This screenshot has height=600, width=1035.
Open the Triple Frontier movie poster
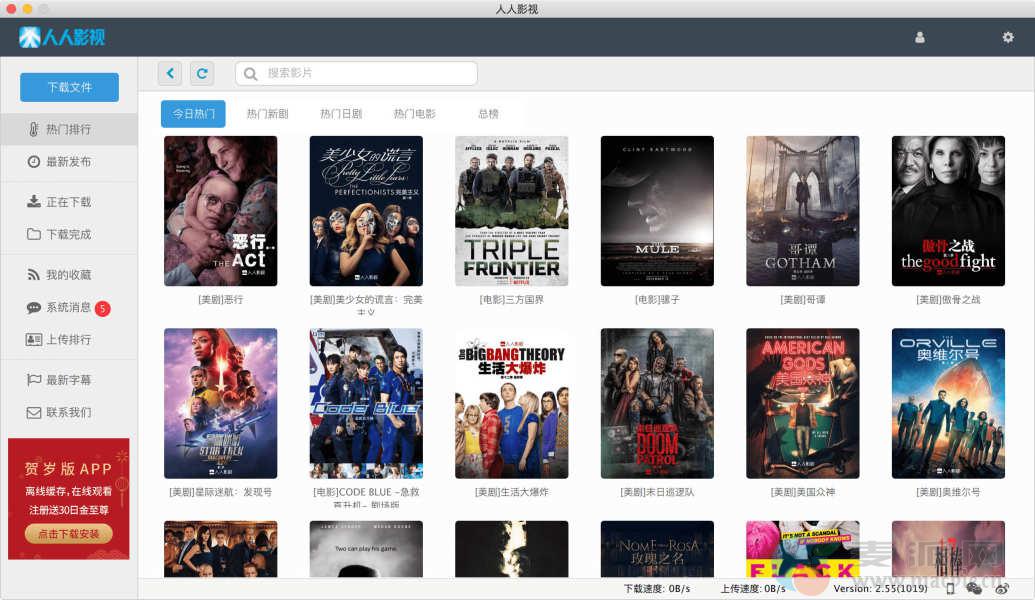click(511, 211)
